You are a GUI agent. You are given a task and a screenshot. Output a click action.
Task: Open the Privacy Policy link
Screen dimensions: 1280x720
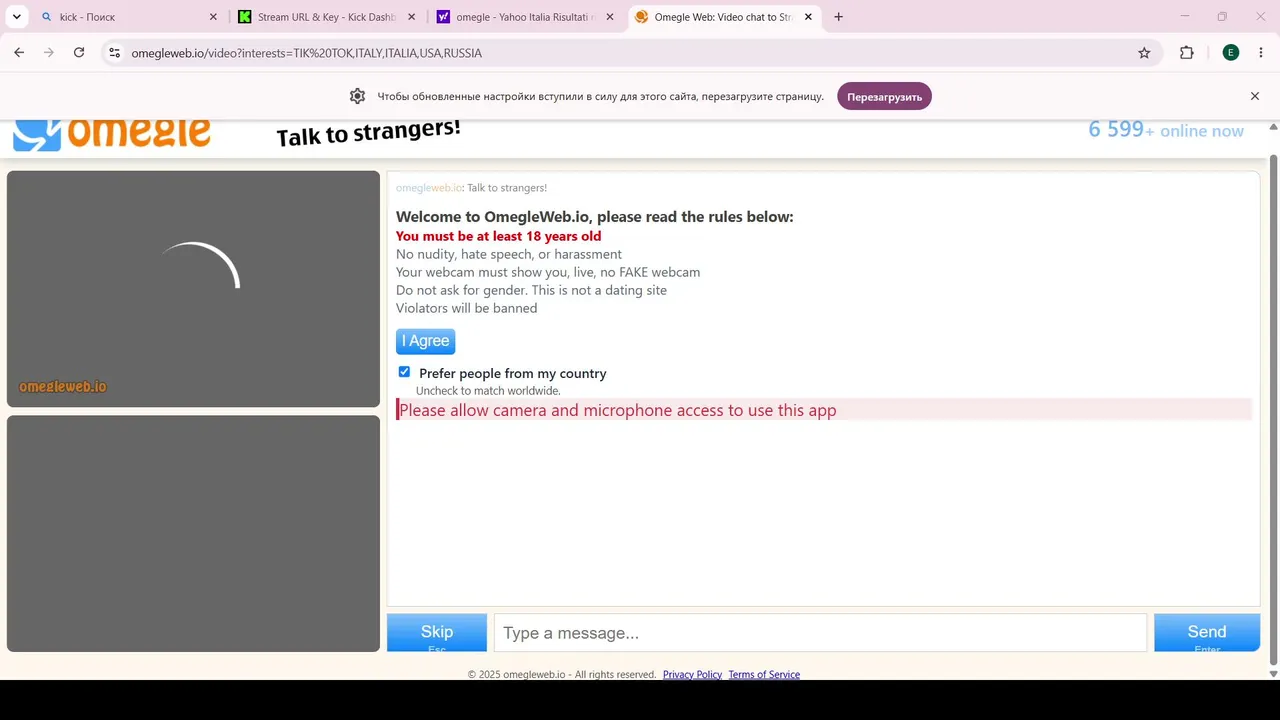click(692, 674)
